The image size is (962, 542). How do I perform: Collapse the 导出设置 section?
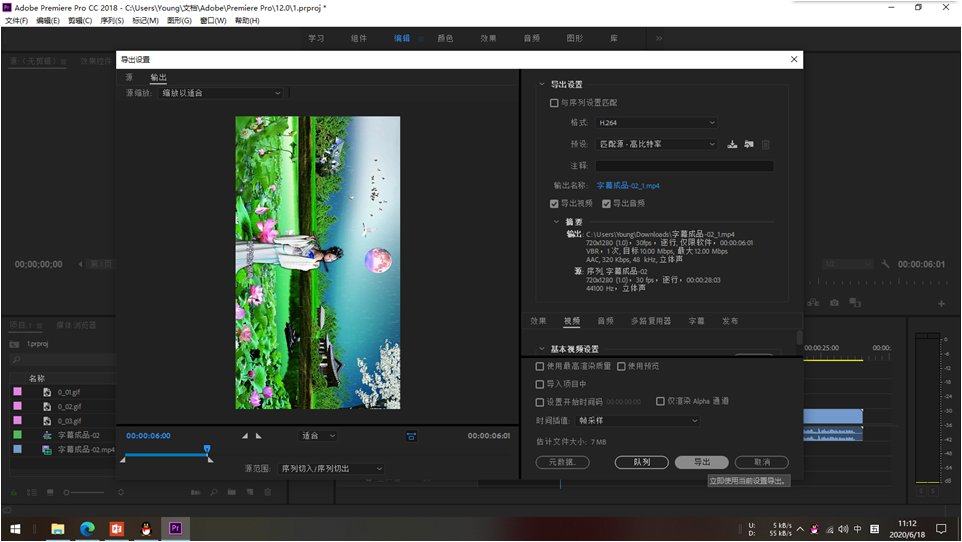click(541, 84)
